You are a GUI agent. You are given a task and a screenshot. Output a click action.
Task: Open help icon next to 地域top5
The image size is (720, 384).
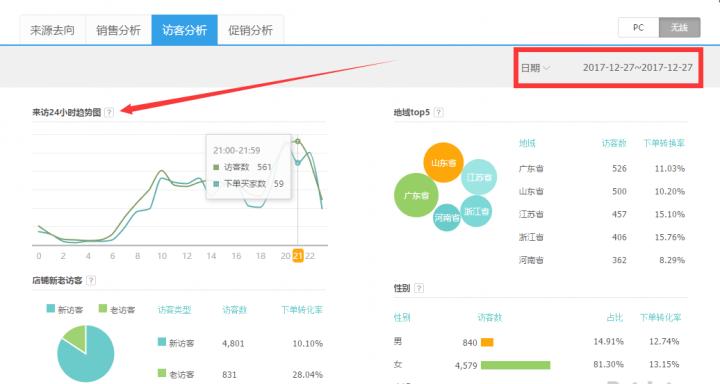click(x=439, y=113)
